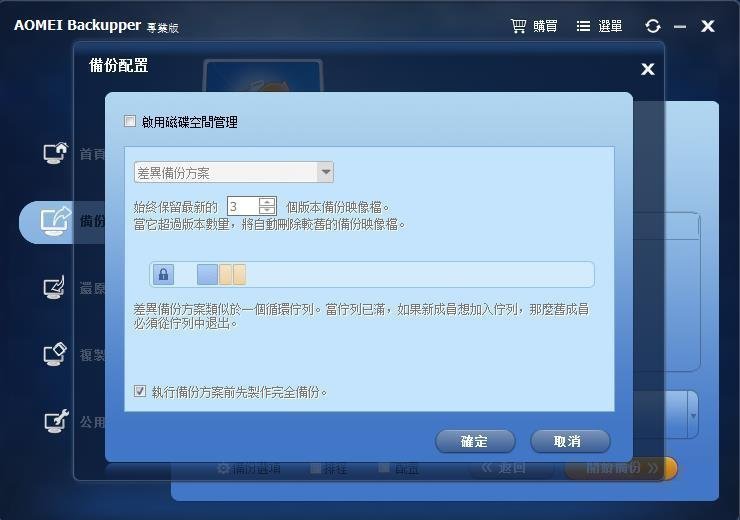Image resolution: width=740 pixels, height=520 pixels.
Task: Open the Clone sidebar icon
Action: click(x=55, y=354)
